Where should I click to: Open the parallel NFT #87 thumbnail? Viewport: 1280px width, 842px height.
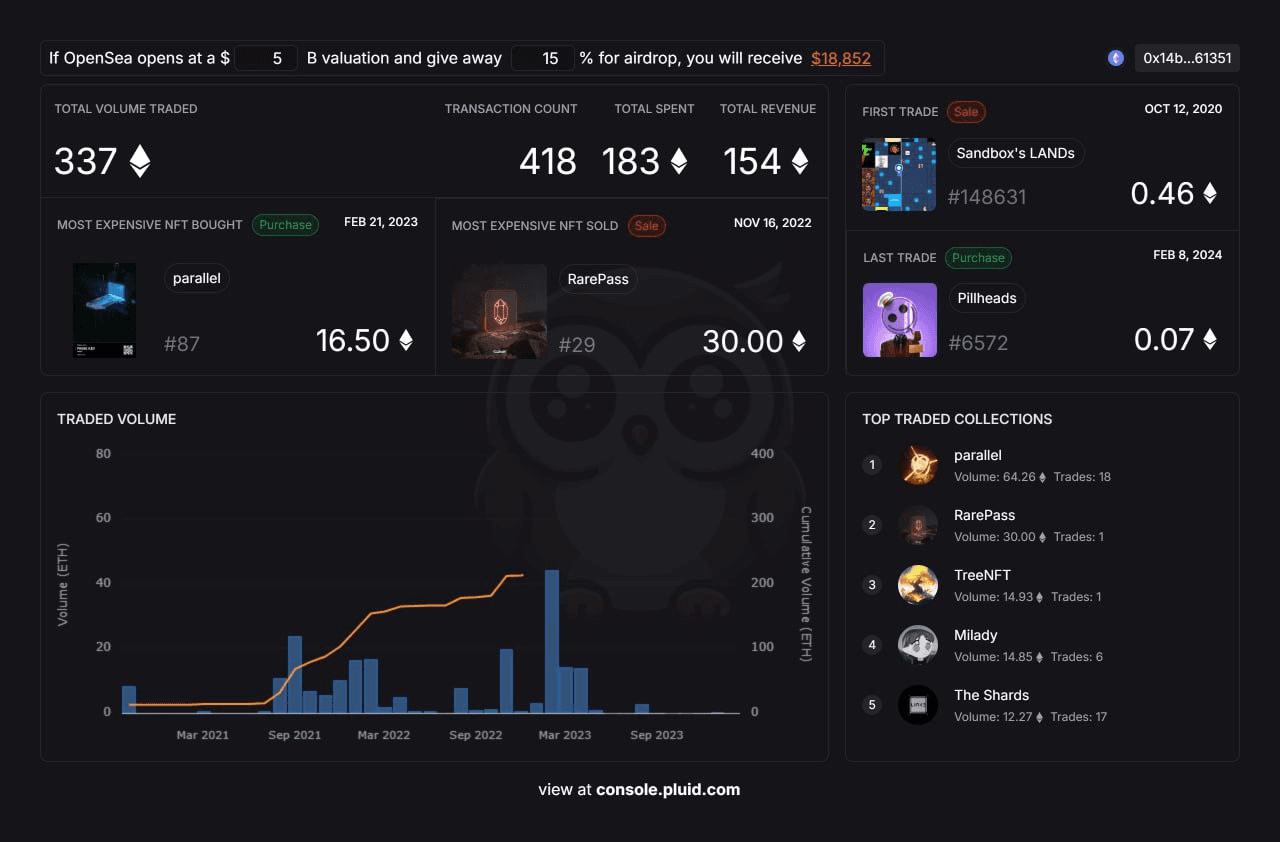105,310
